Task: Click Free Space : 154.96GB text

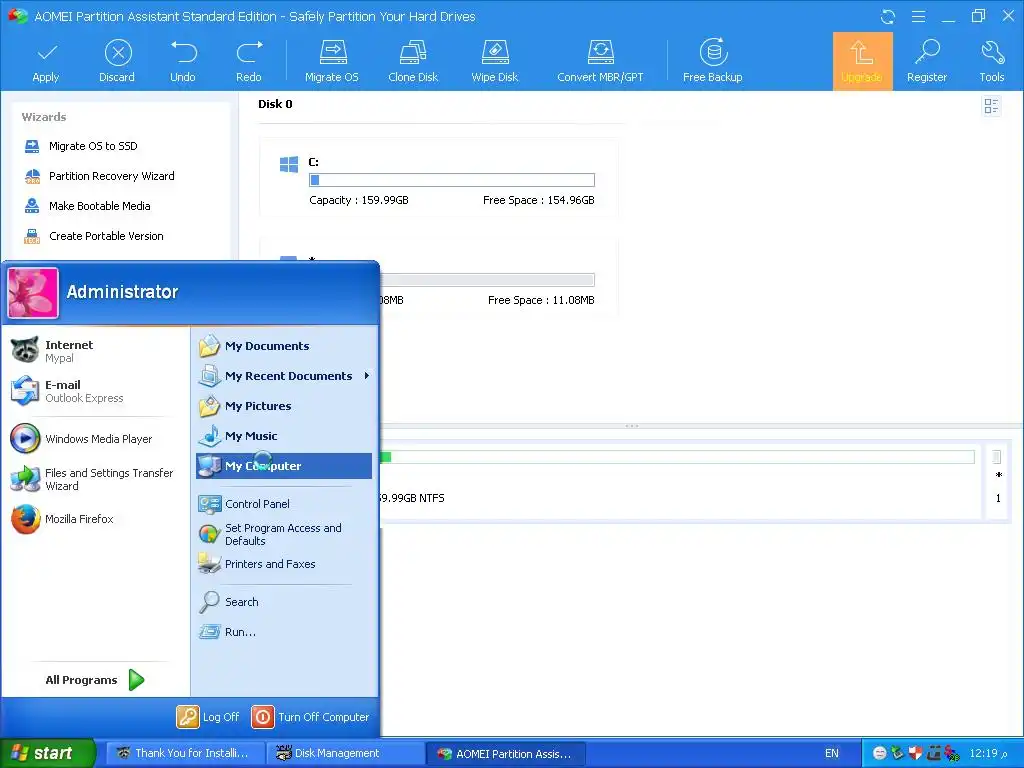Action: [x=539, y=200]
